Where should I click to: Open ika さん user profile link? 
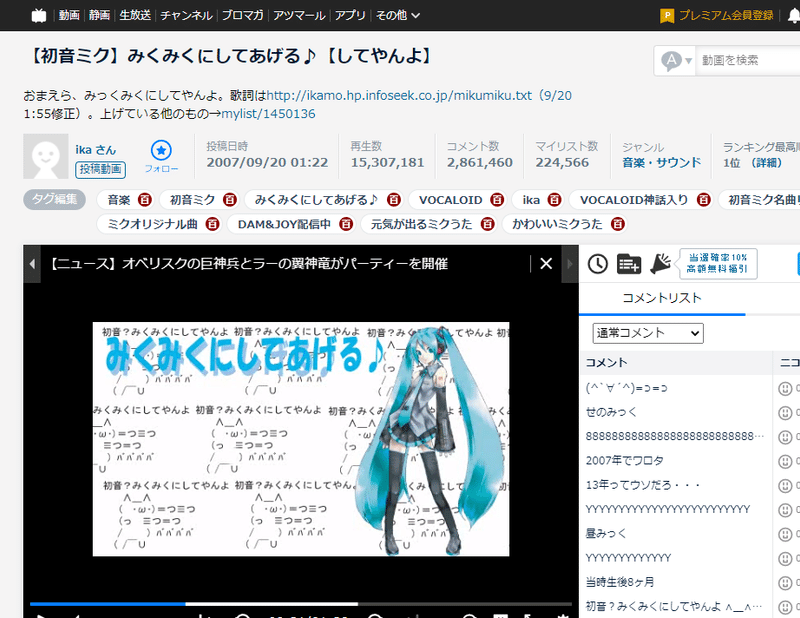pyautogui.click(x=96, y=150)
